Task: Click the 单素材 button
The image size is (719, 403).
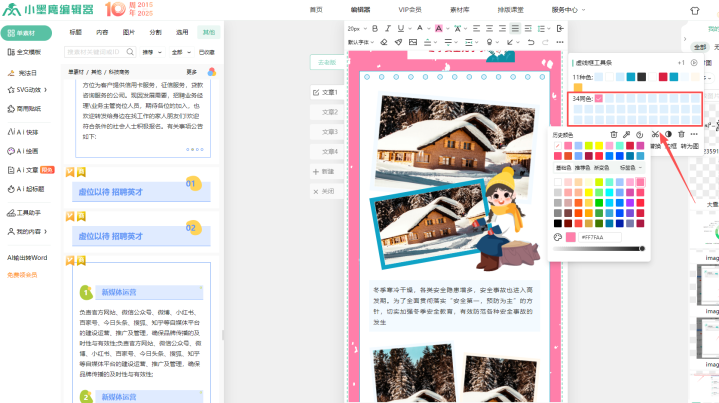Action: [26, 32]
